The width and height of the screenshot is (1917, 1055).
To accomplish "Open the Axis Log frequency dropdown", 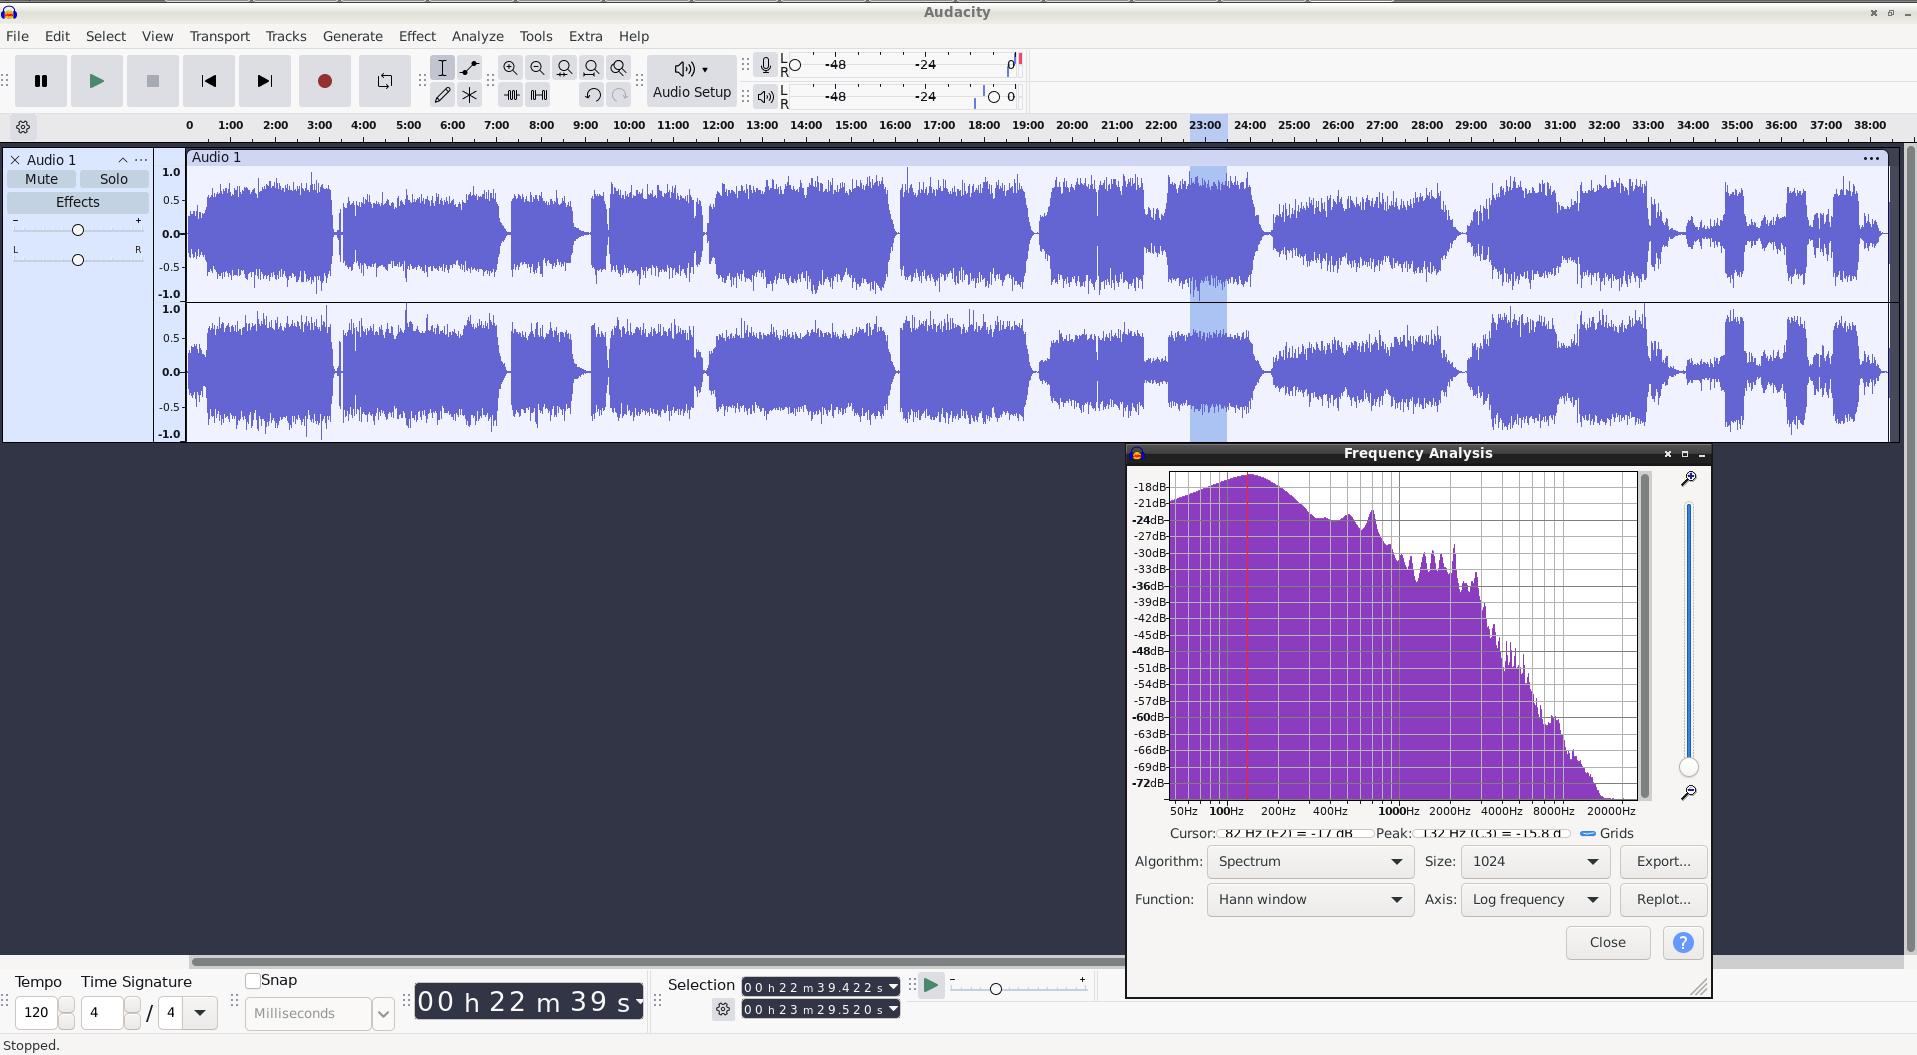I will click(x=1535, y=900).
